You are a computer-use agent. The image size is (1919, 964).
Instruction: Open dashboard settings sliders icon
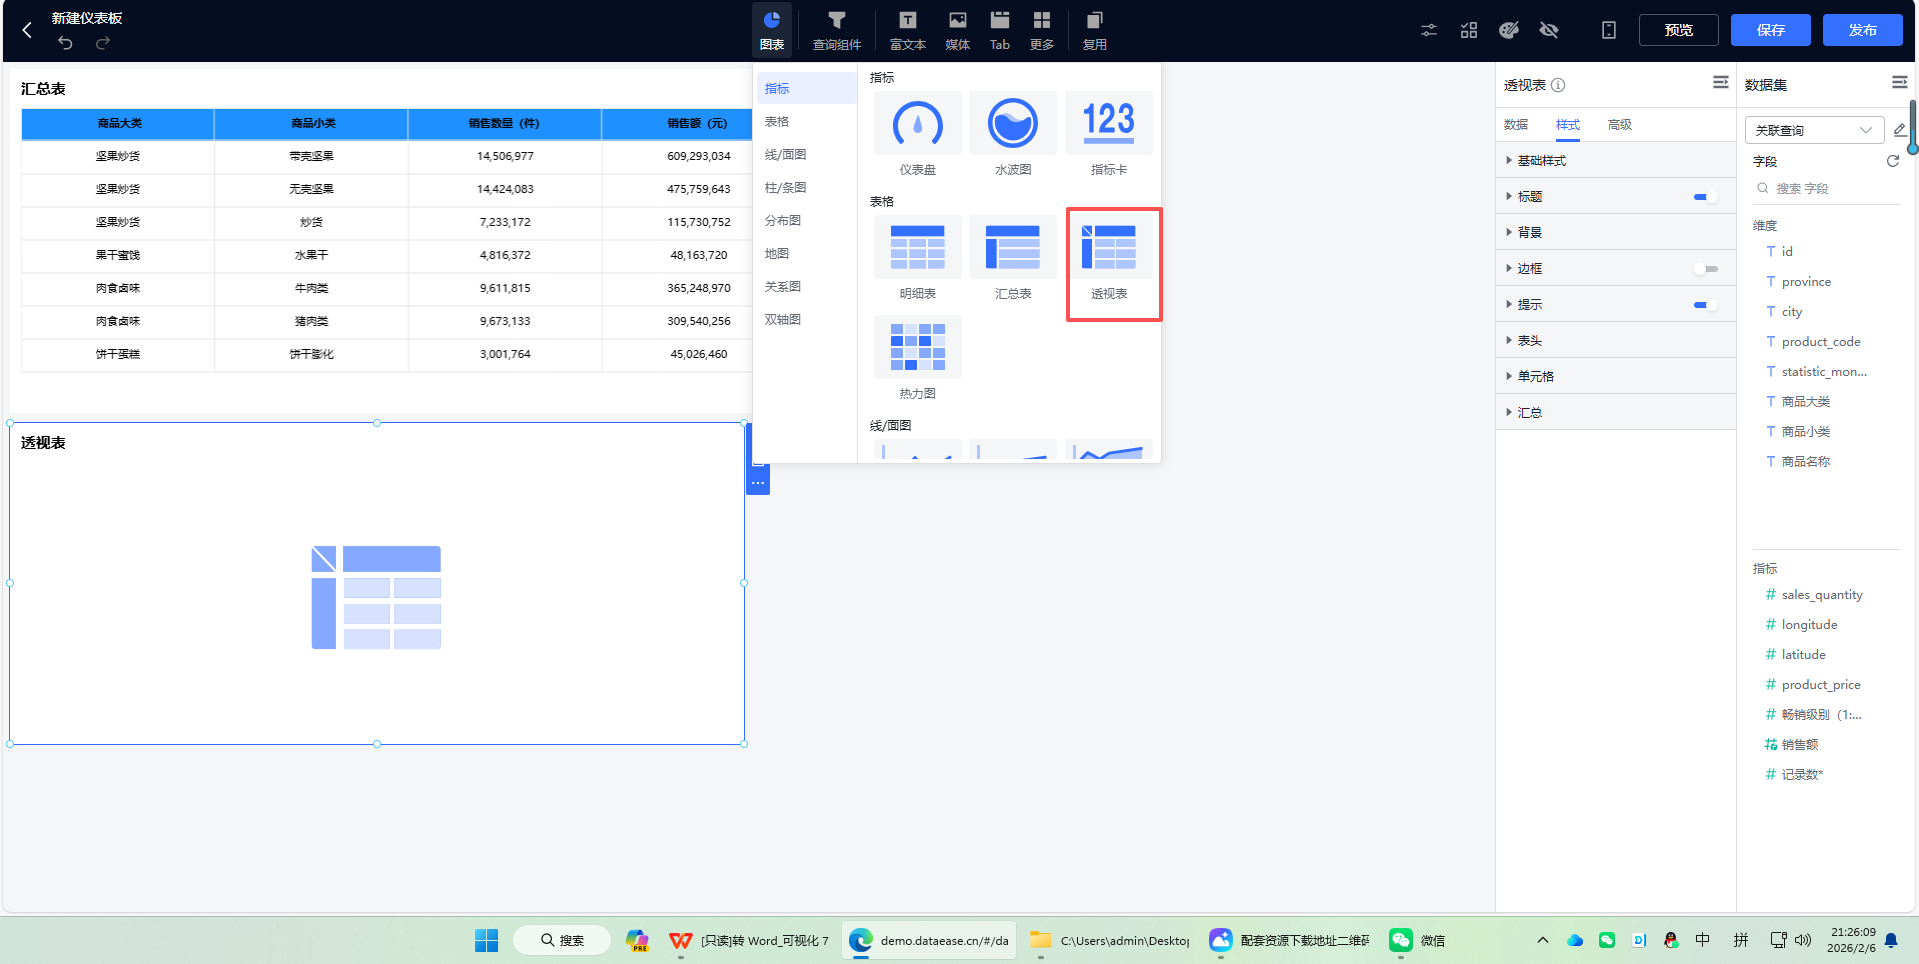[1429, 30]
